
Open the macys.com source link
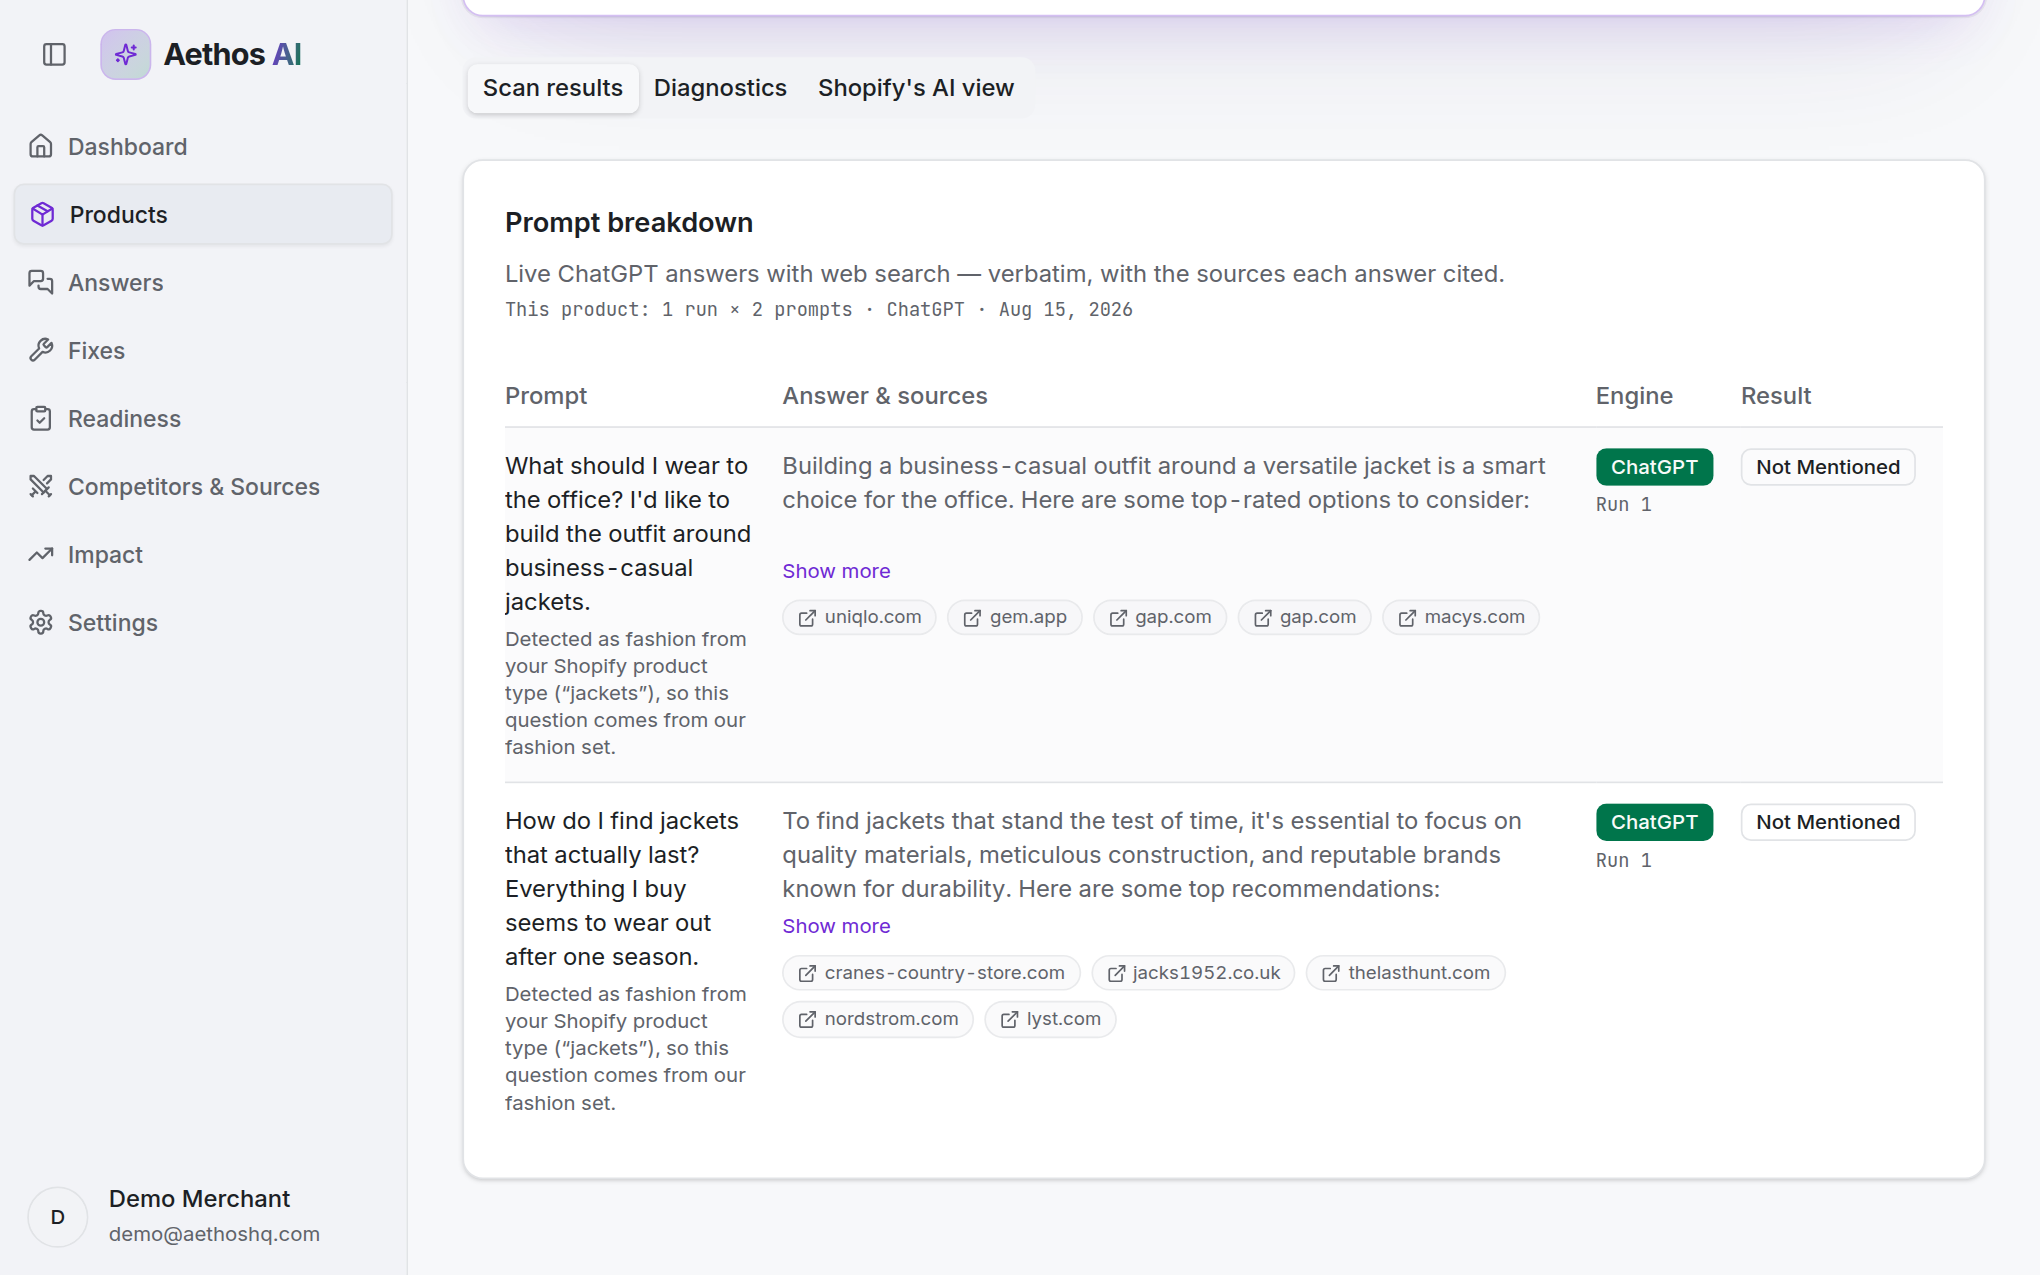pos(1461,618)
